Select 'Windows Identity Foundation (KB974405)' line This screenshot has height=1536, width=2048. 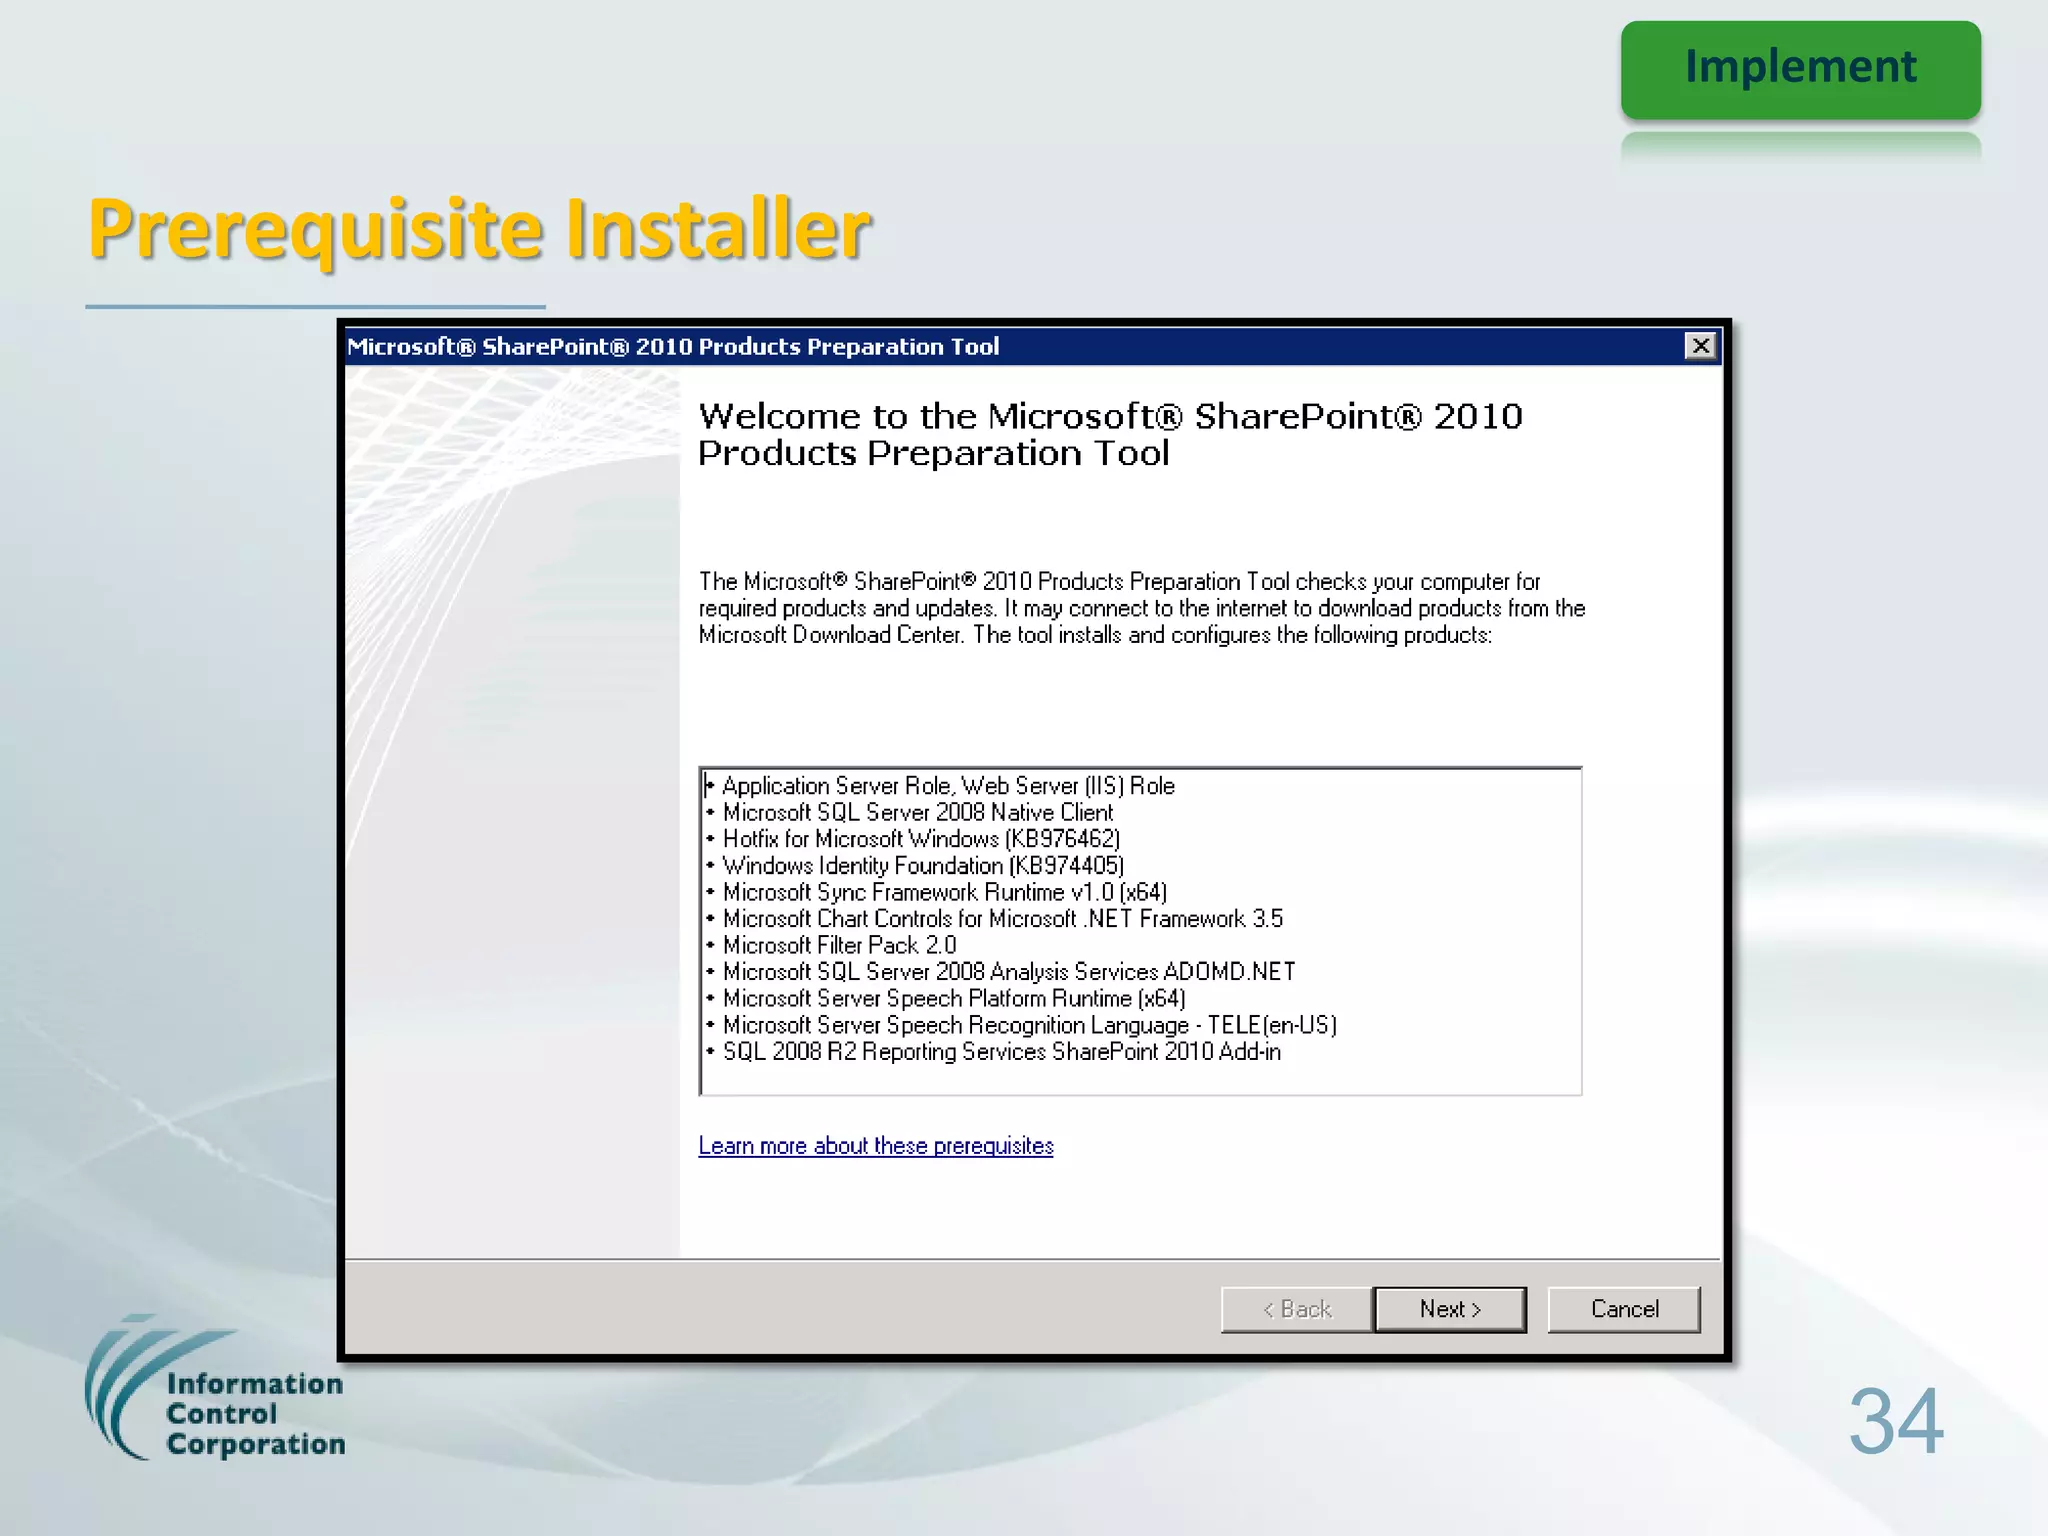tap(923, 865)
